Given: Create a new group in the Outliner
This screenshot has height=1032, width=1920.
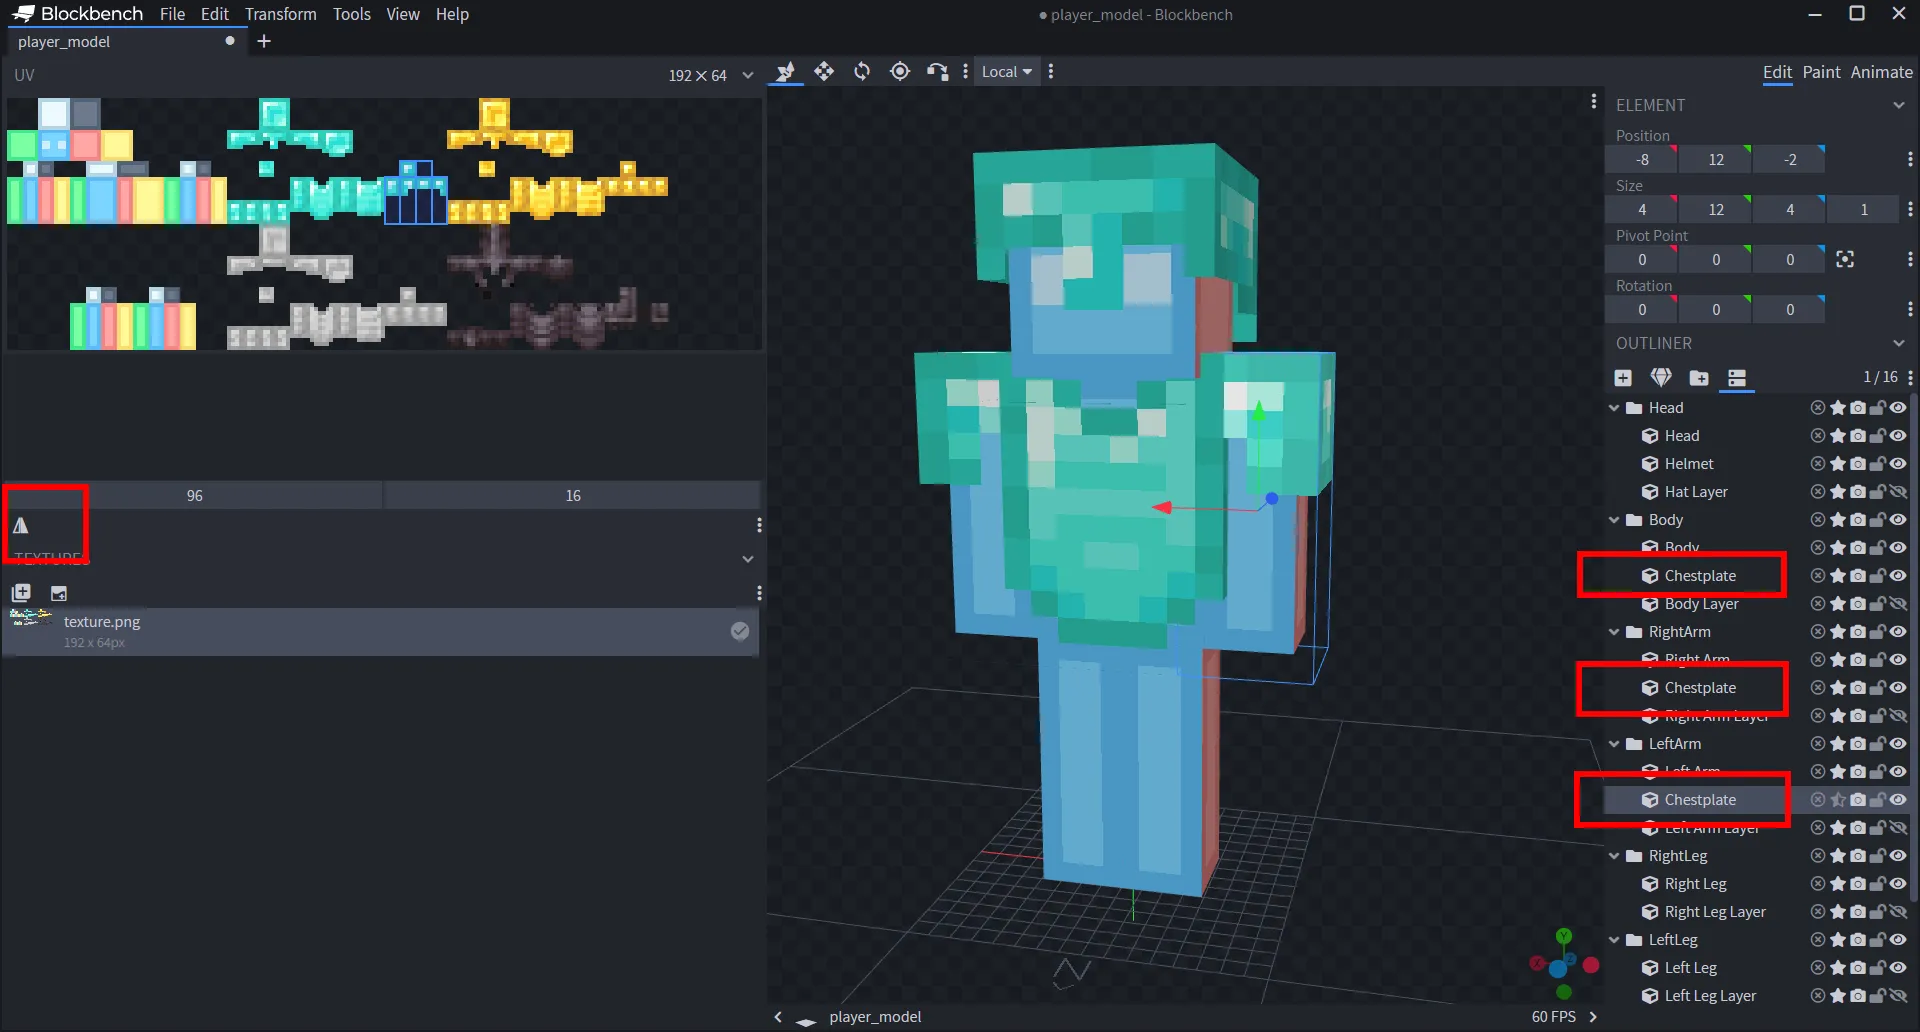Looking at the screenshot, I should point(1698,378).
